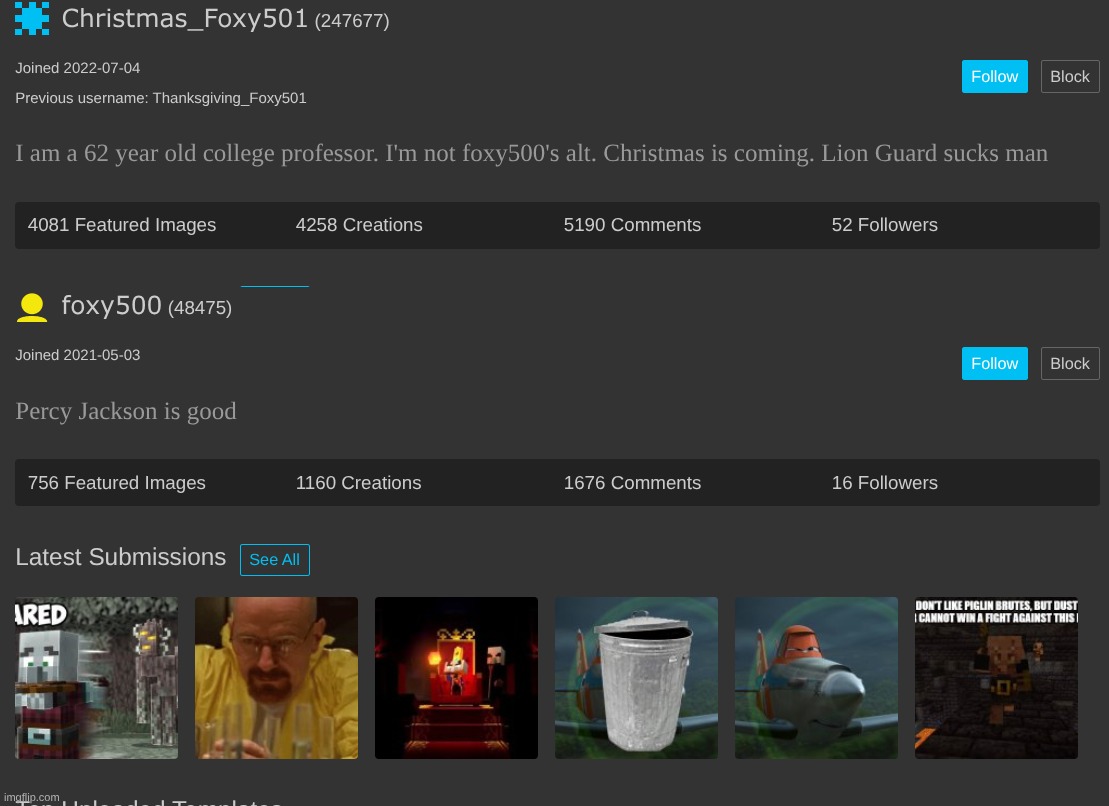Open the man in yellow suit thumbnail

click(x=276, y=678)
